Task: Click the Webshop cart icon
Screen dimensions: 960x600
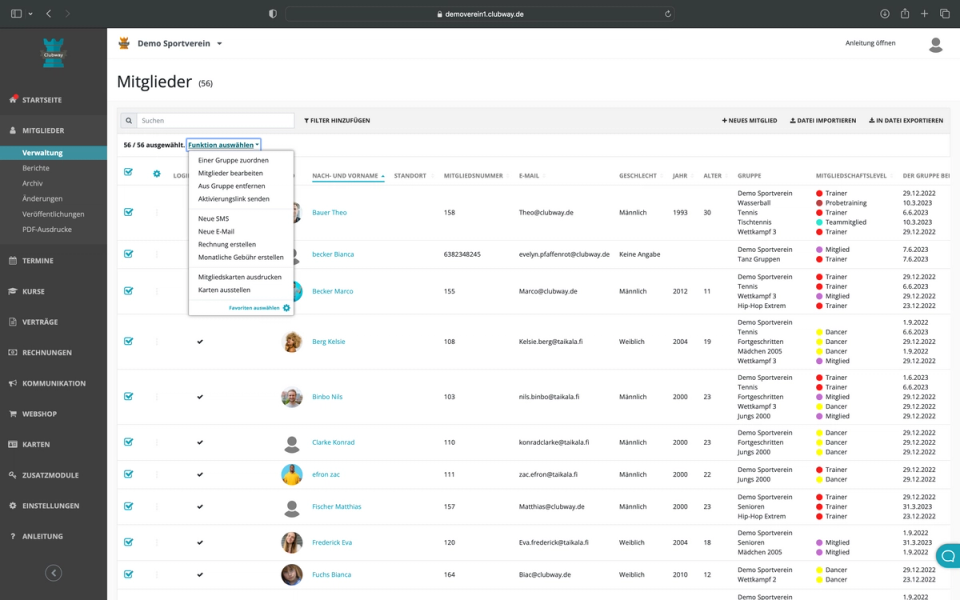Action: [x=13, y=414]
